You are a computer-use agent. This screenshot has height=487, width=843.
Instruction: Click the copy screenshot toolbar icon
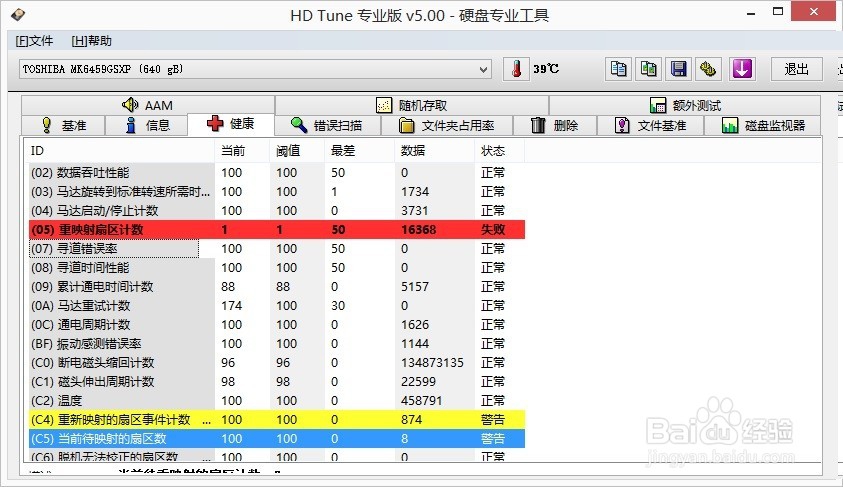[648, 69]
